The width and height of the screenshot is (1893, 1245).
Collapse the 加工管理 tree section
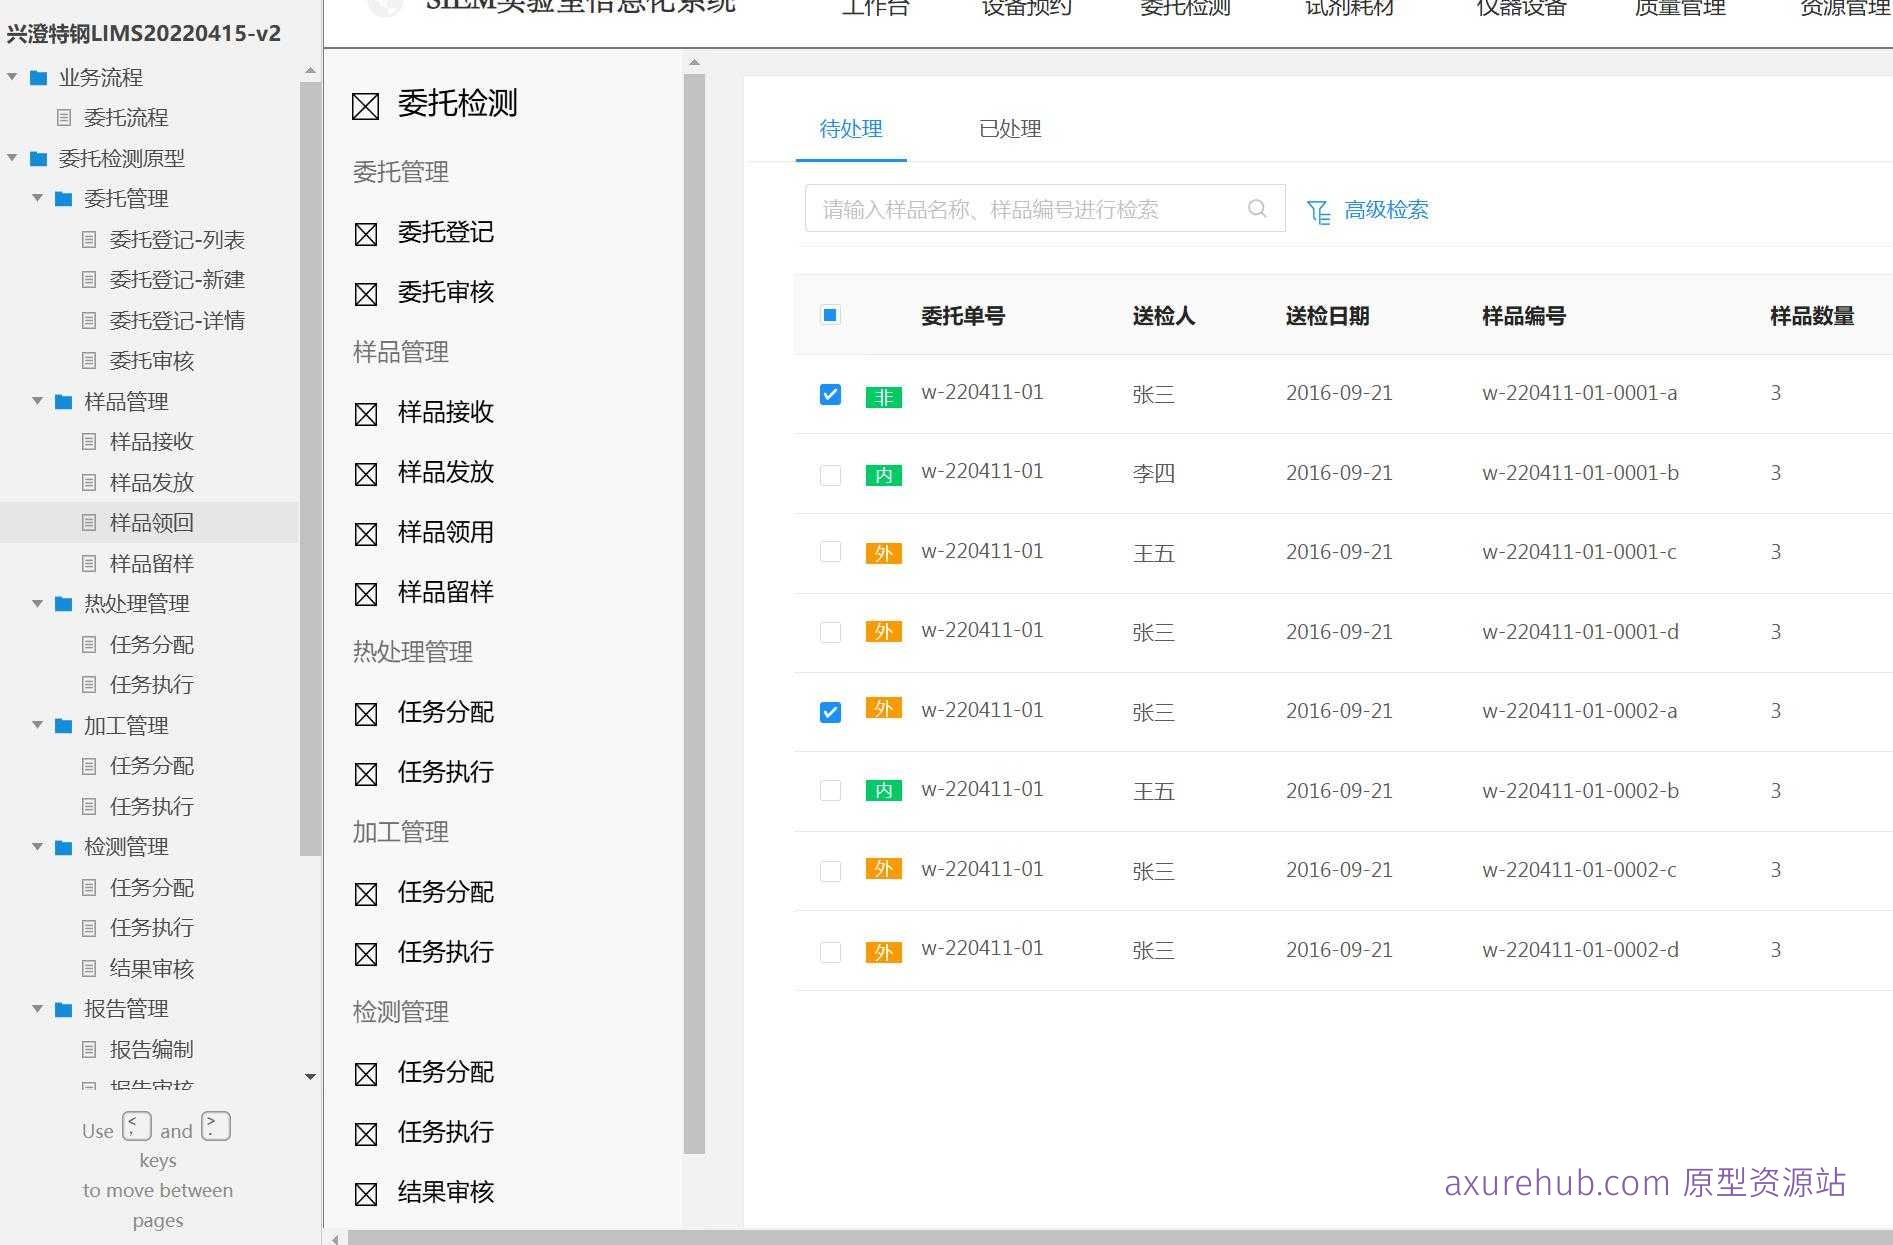pyautogui.click(x=37, y=725)
